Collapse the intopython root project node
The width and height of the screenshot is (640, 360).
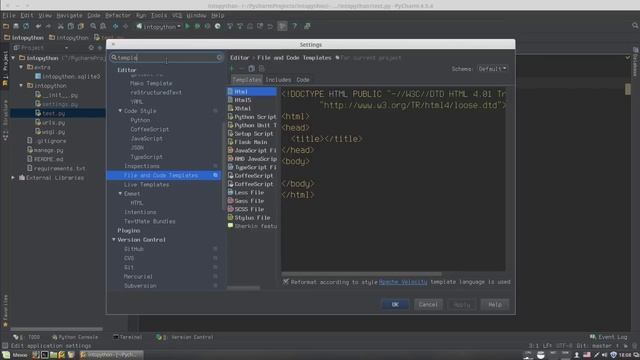click(13, 58)
